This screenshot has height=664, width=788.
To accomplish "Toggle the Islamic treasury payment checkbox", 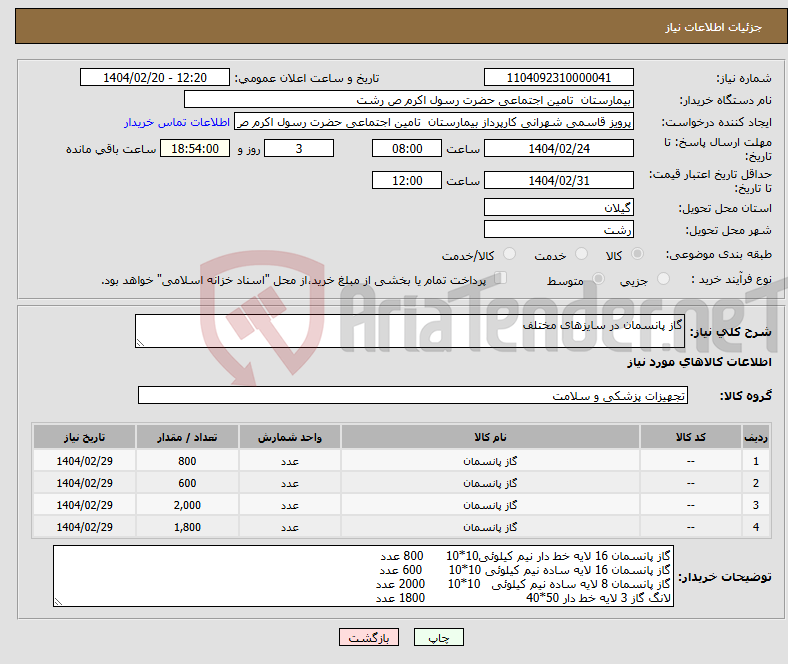I will 501,278.
